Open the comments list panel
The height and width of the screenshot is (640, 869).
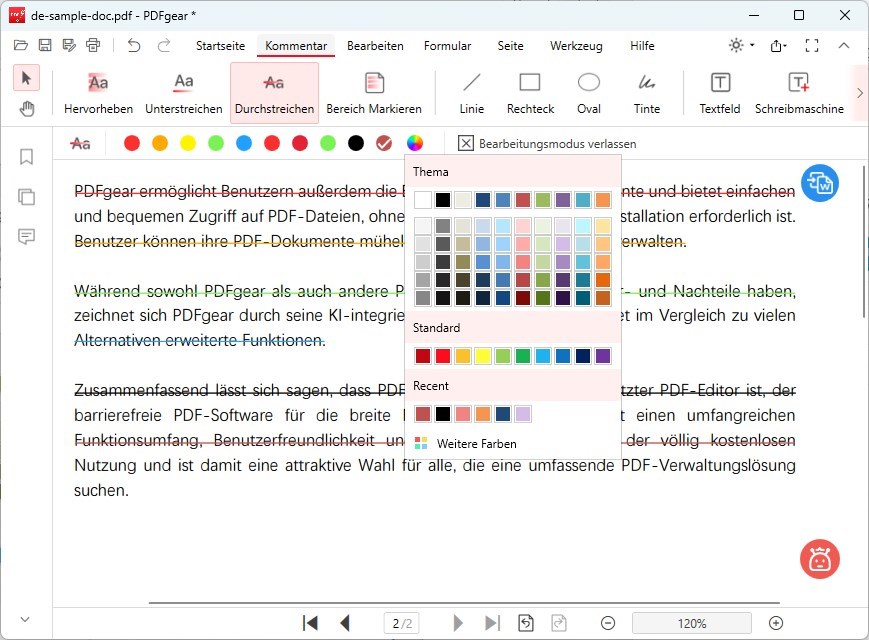click(x=26, y=237)
